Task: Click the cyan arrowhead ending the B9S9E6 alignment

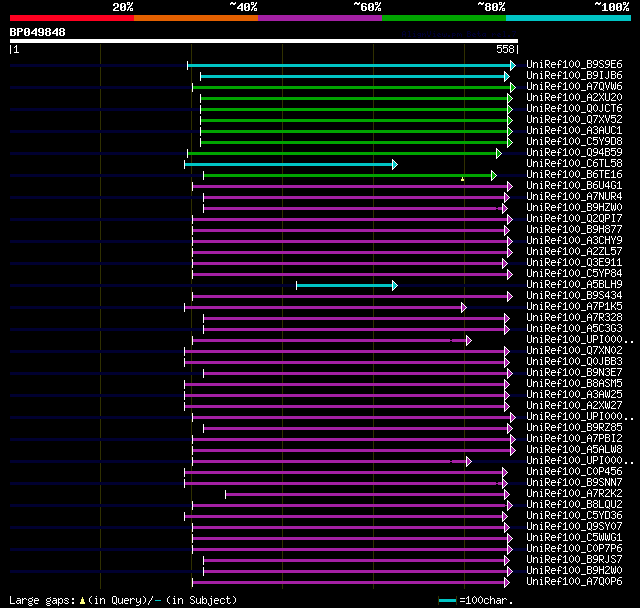Action: tap(513, 65)
